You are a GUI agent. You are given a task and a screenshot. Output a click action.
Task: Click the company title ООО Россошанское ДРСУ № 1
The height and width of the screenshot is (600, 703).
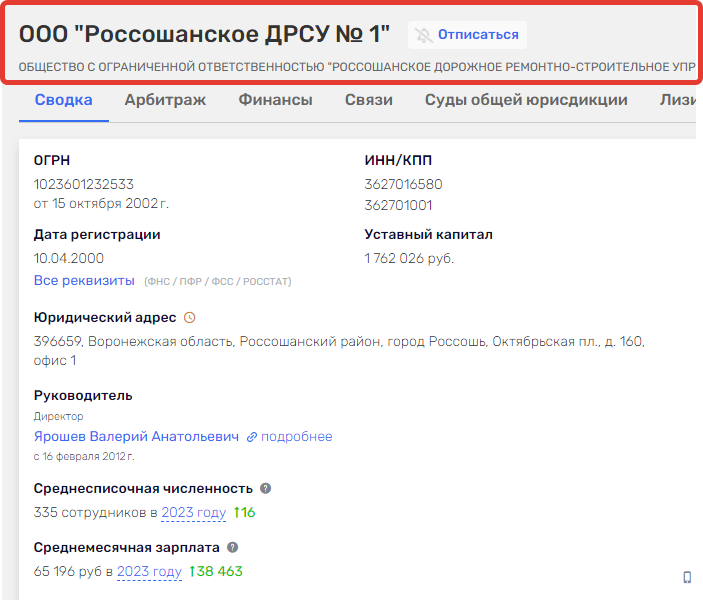tap(204, 34)
